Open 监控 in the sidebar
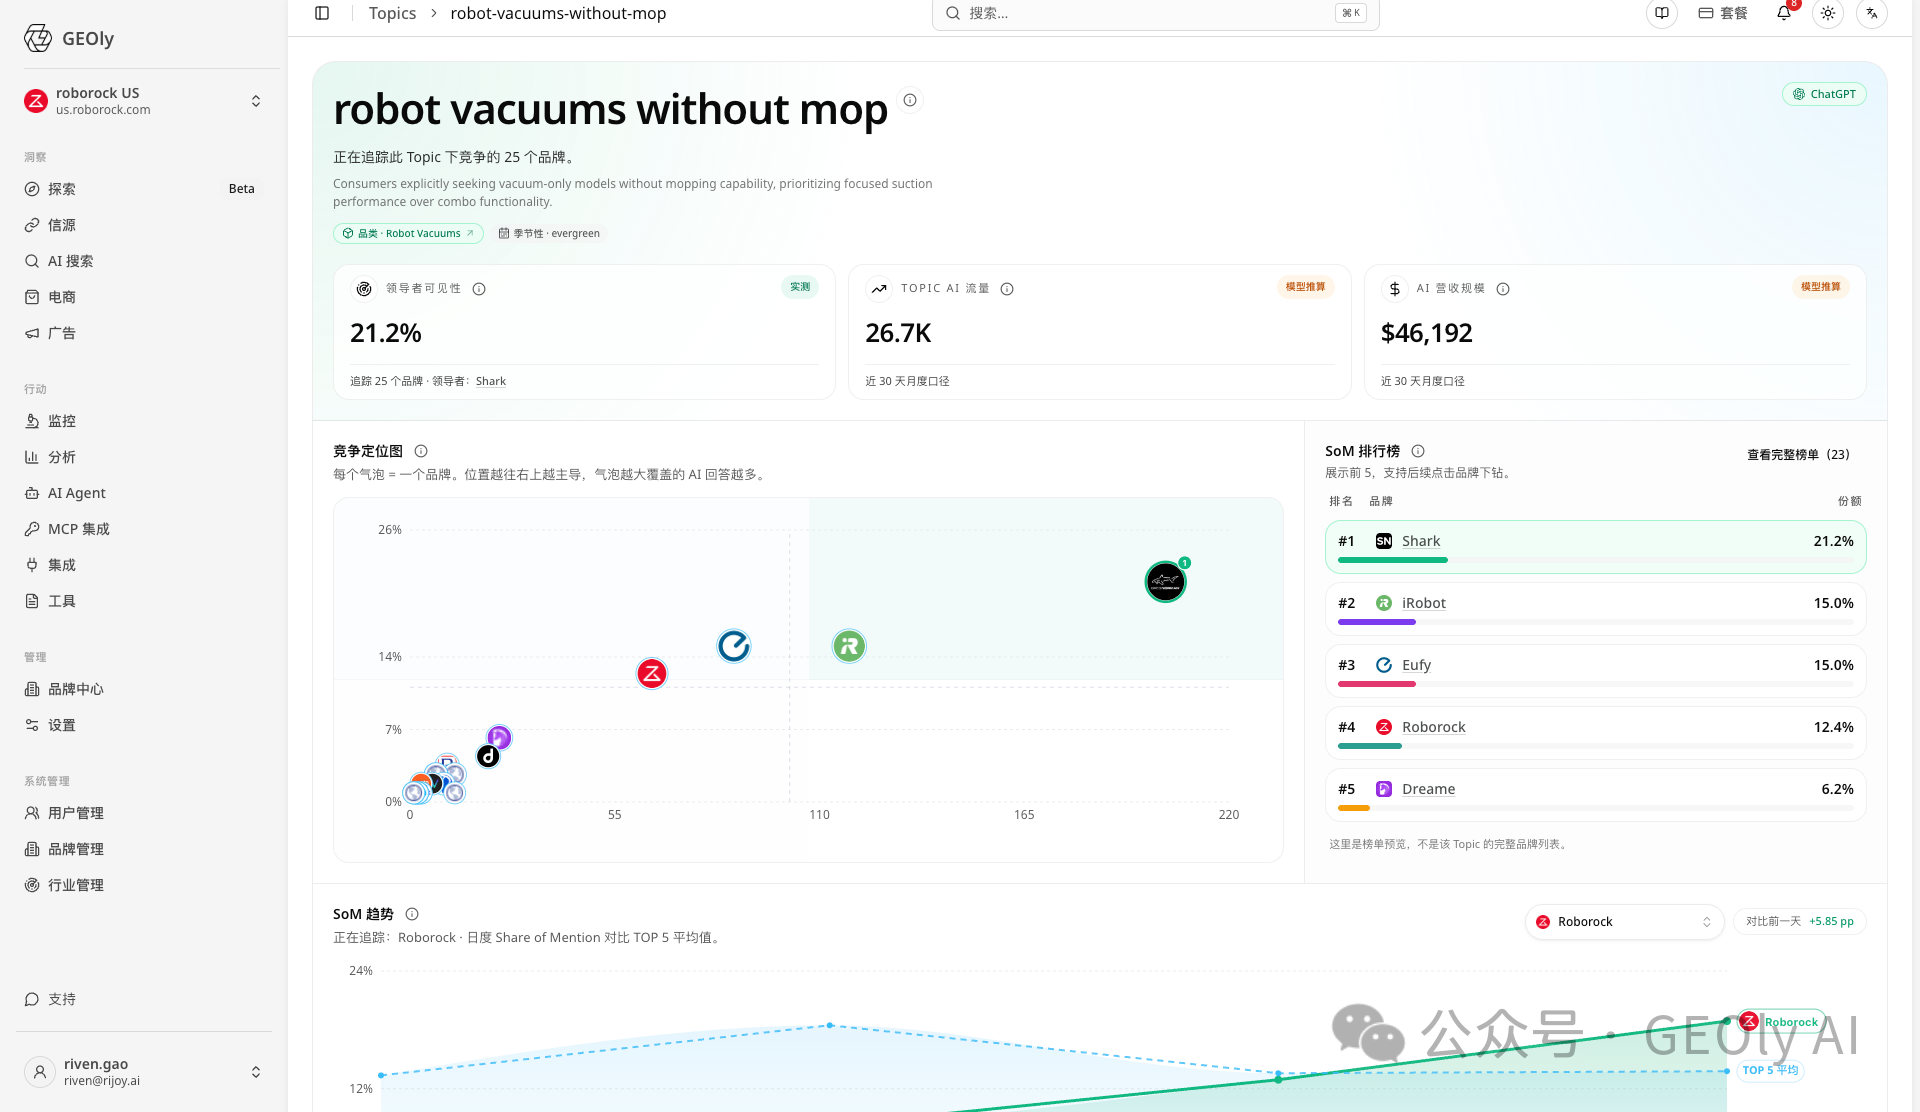The image size is (1920, 1112). [x=144, y=421]
